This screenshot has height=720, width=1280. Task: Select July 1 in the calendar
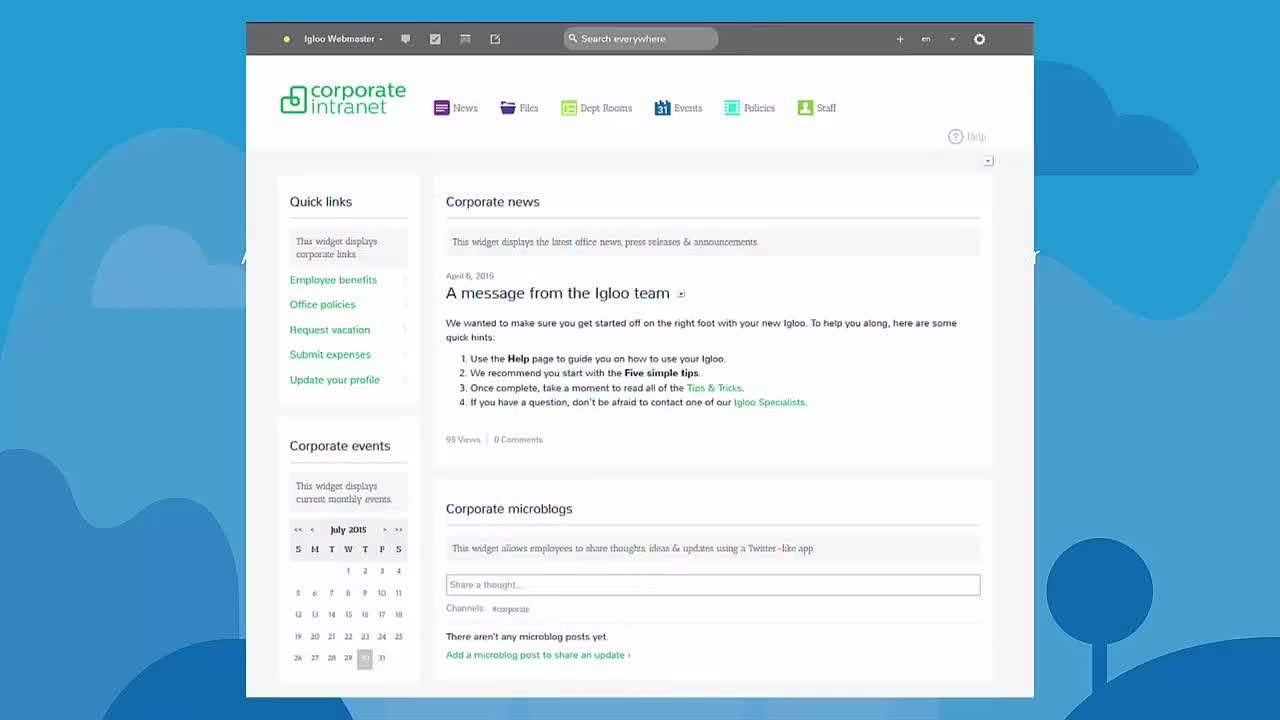[348, 571]
